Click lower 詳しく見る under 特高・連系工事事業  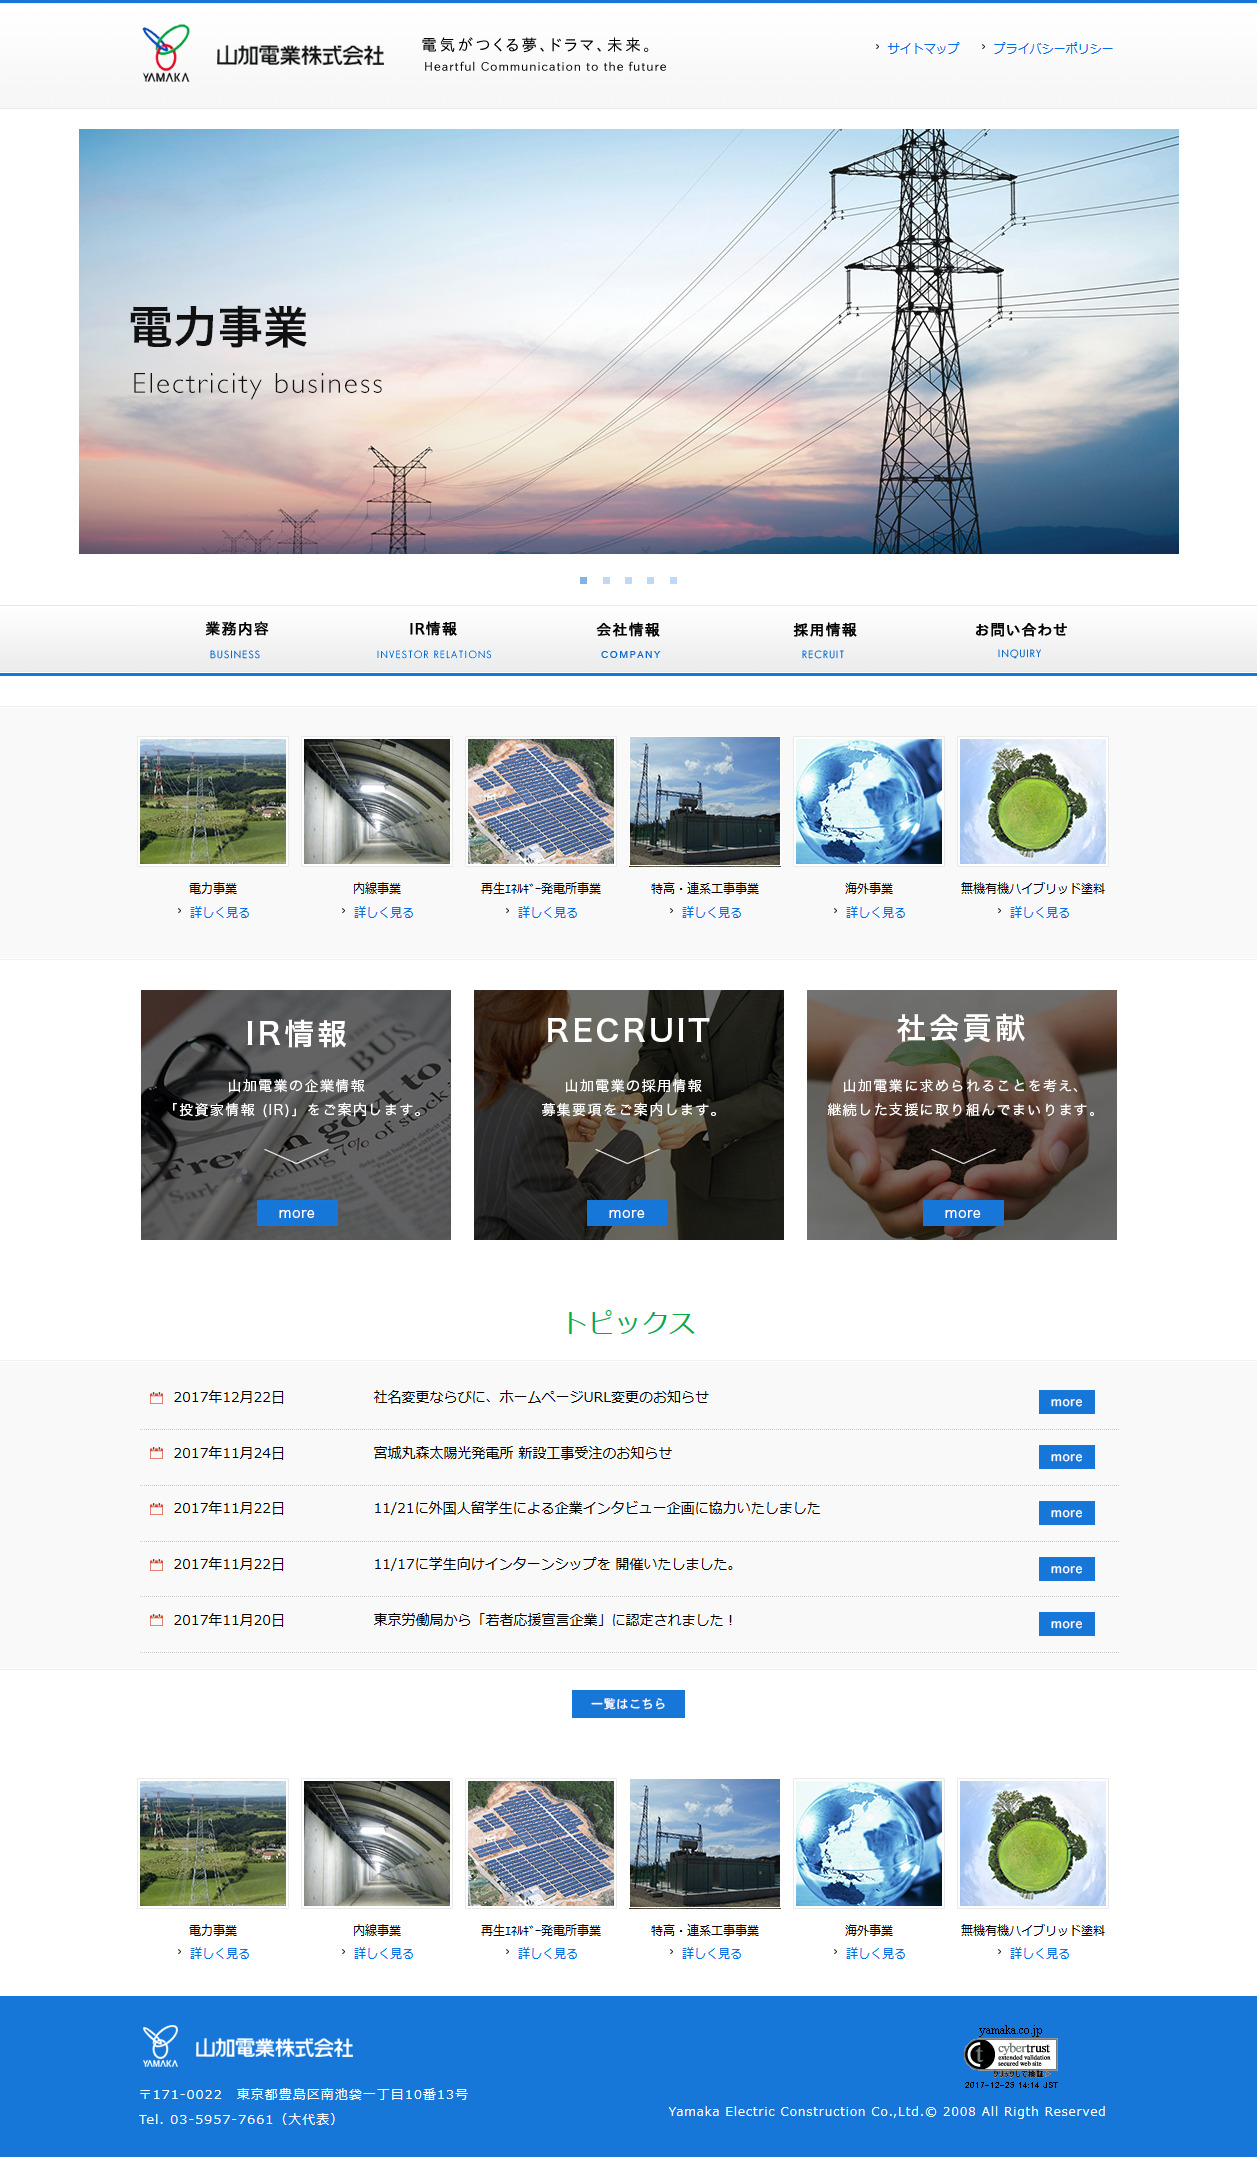point(712,1953)
